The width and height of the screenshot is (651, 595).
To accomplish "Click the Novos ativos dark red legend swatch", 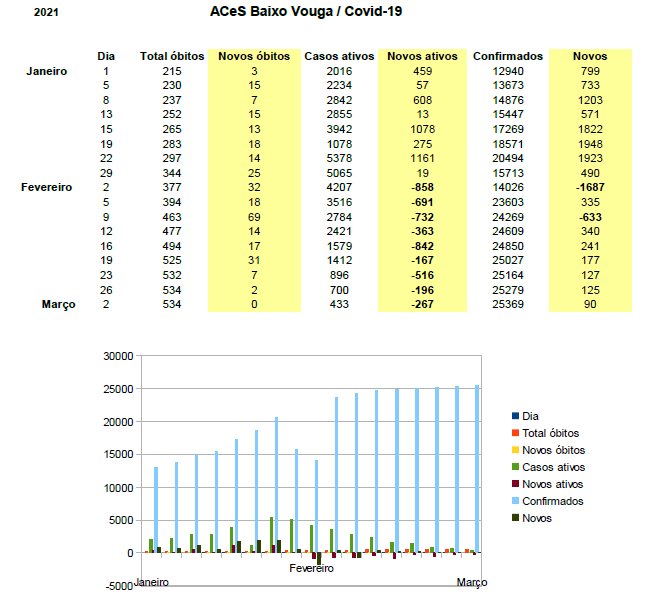I will pos(515,484).
